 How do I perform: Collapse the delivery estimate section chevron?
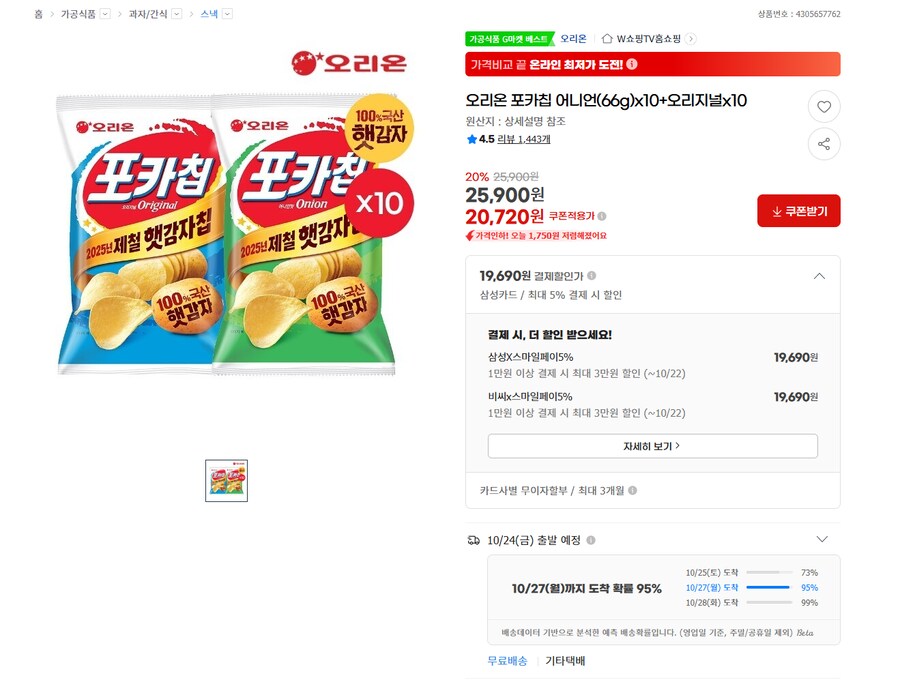click(820, 538)
